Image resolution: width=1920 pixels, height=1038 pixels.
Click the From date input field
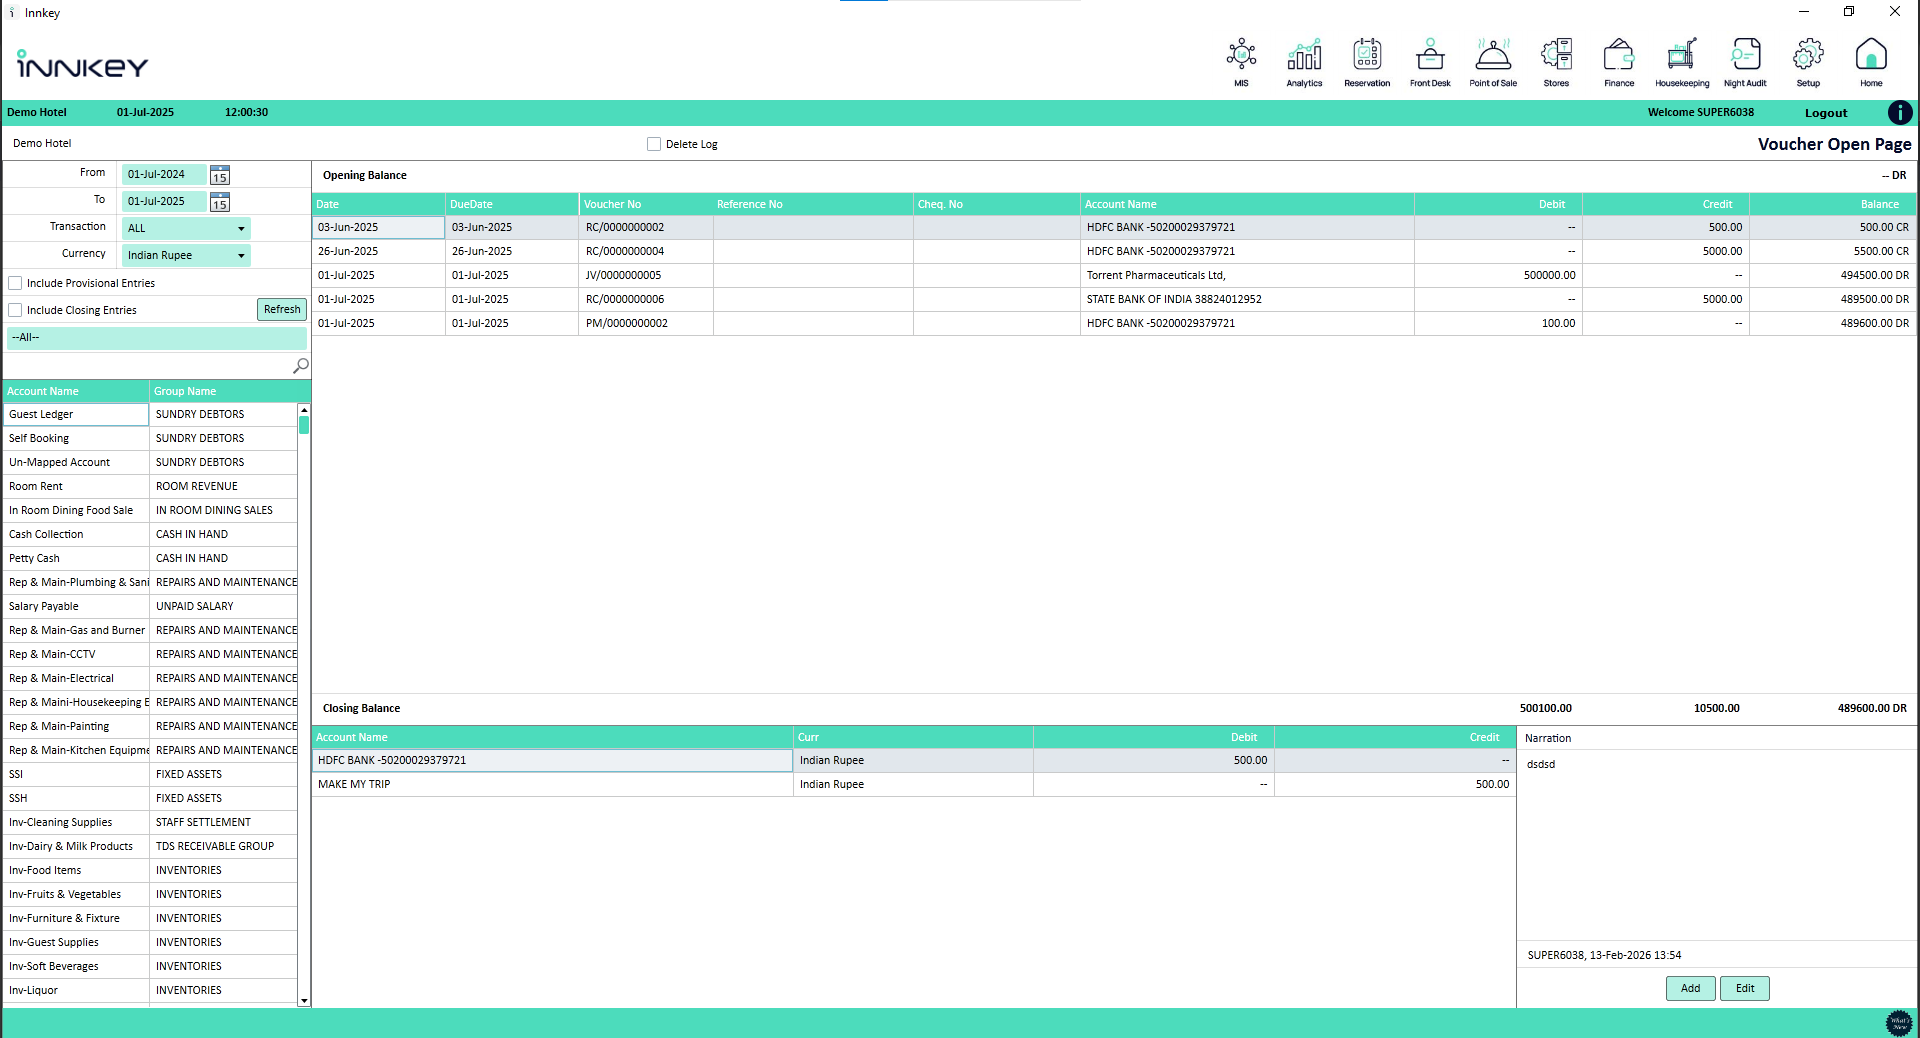coord(164,174)
